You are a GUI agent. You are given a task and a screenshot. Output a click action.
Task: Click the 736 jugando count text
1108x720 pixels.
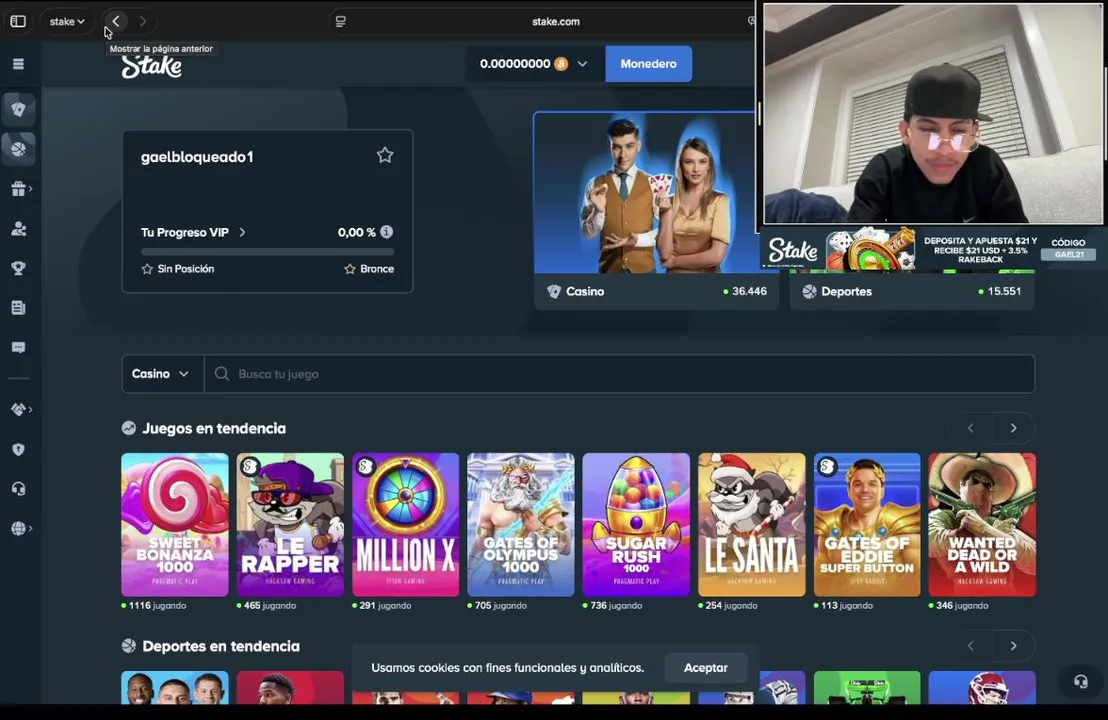pos(616,606)
